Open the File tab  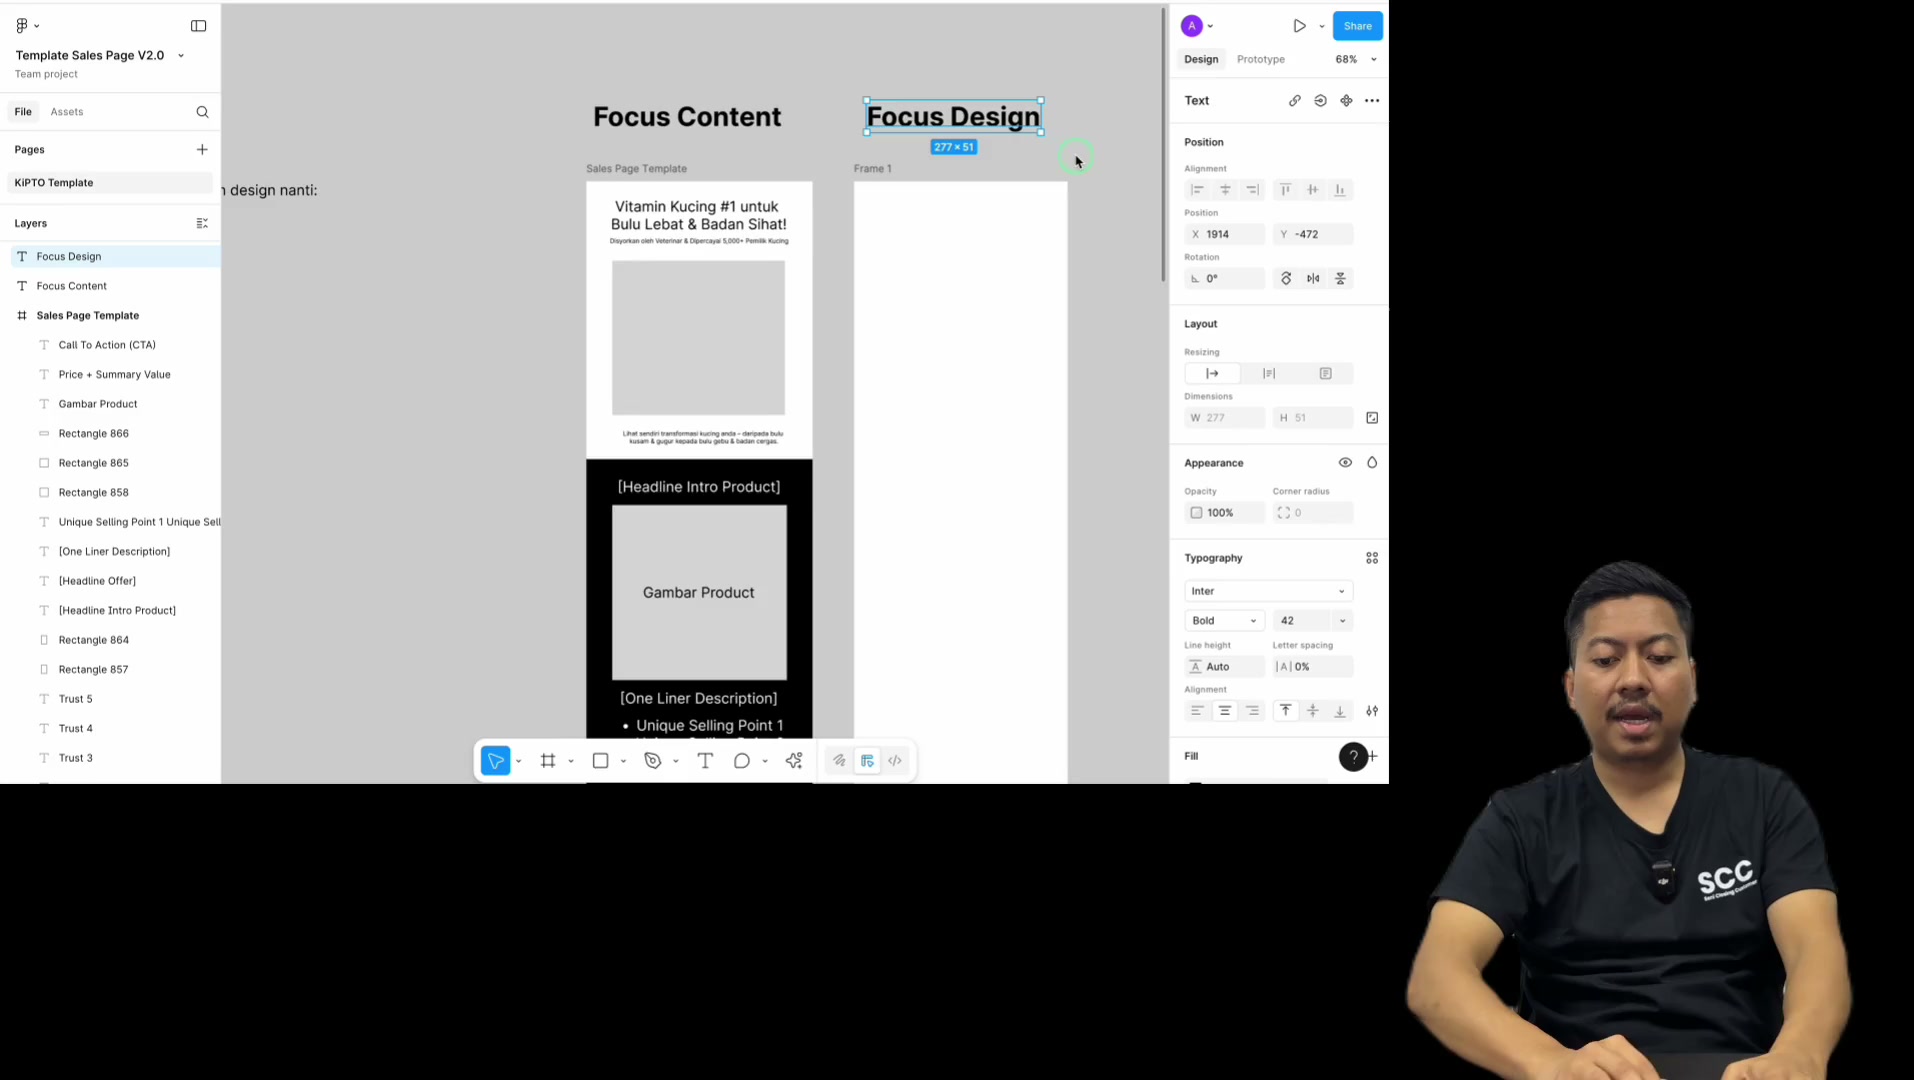[23, 112]
